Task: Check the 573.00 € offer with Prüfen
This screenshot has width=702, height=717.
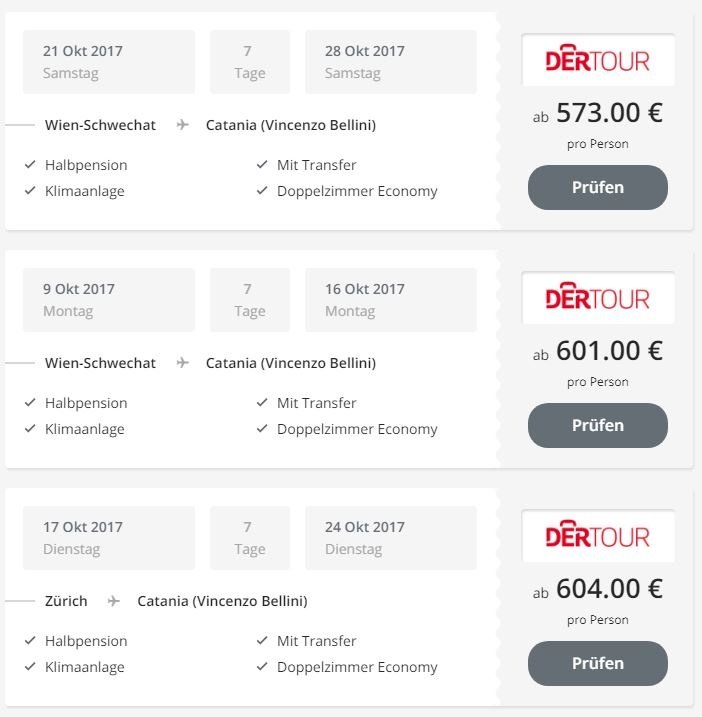Action: pos(598,187)
